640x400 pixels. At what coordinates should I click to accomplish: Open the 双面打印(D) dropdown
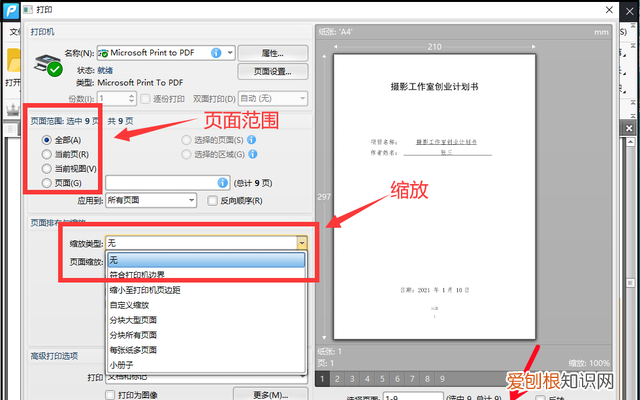(273, 98)
